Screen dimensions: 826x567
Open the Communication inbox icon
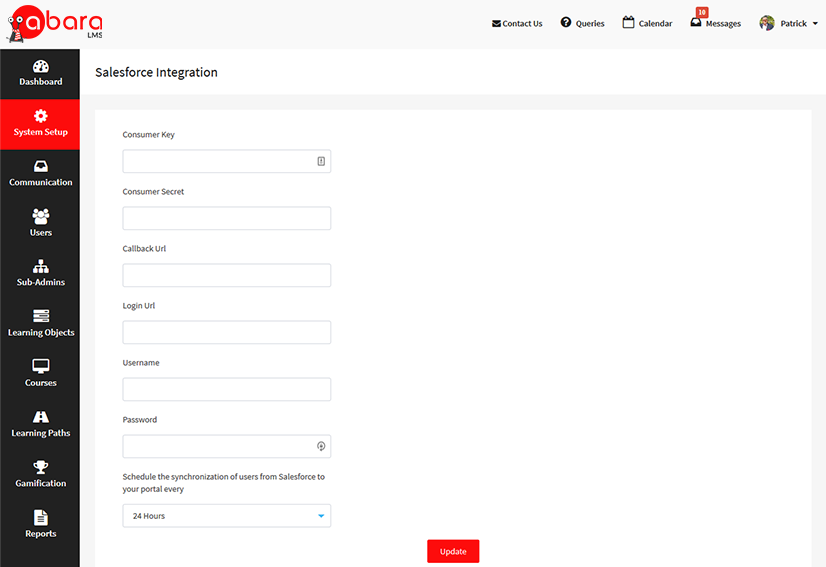41,167
